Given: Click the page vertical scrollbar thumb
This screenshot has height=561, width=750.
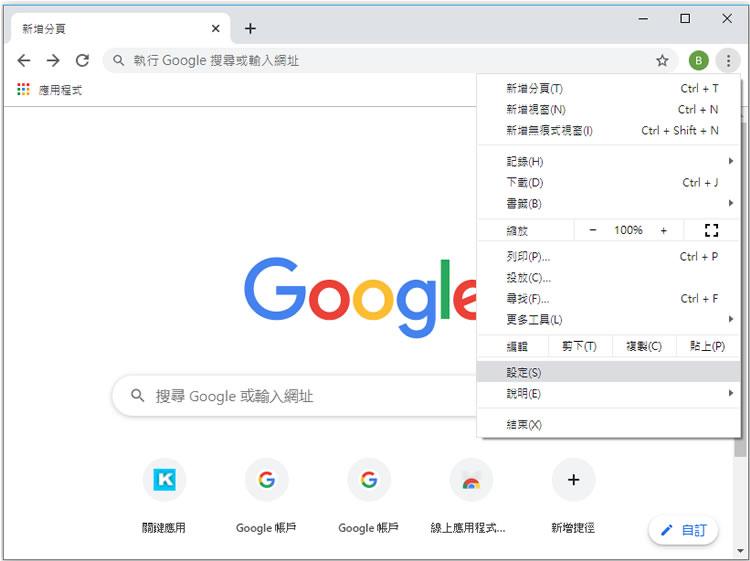Looking at the screenshot, I should [x=740, y=447].
